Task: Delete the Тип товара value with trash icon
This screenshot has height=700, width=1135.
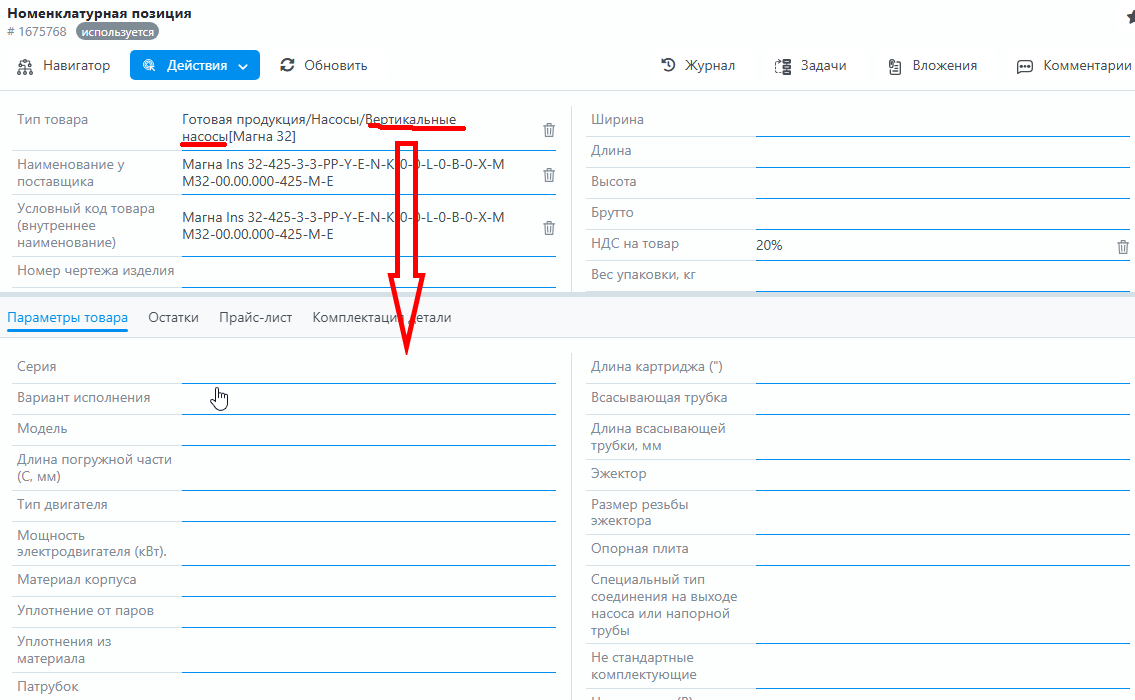Action: 549,130
